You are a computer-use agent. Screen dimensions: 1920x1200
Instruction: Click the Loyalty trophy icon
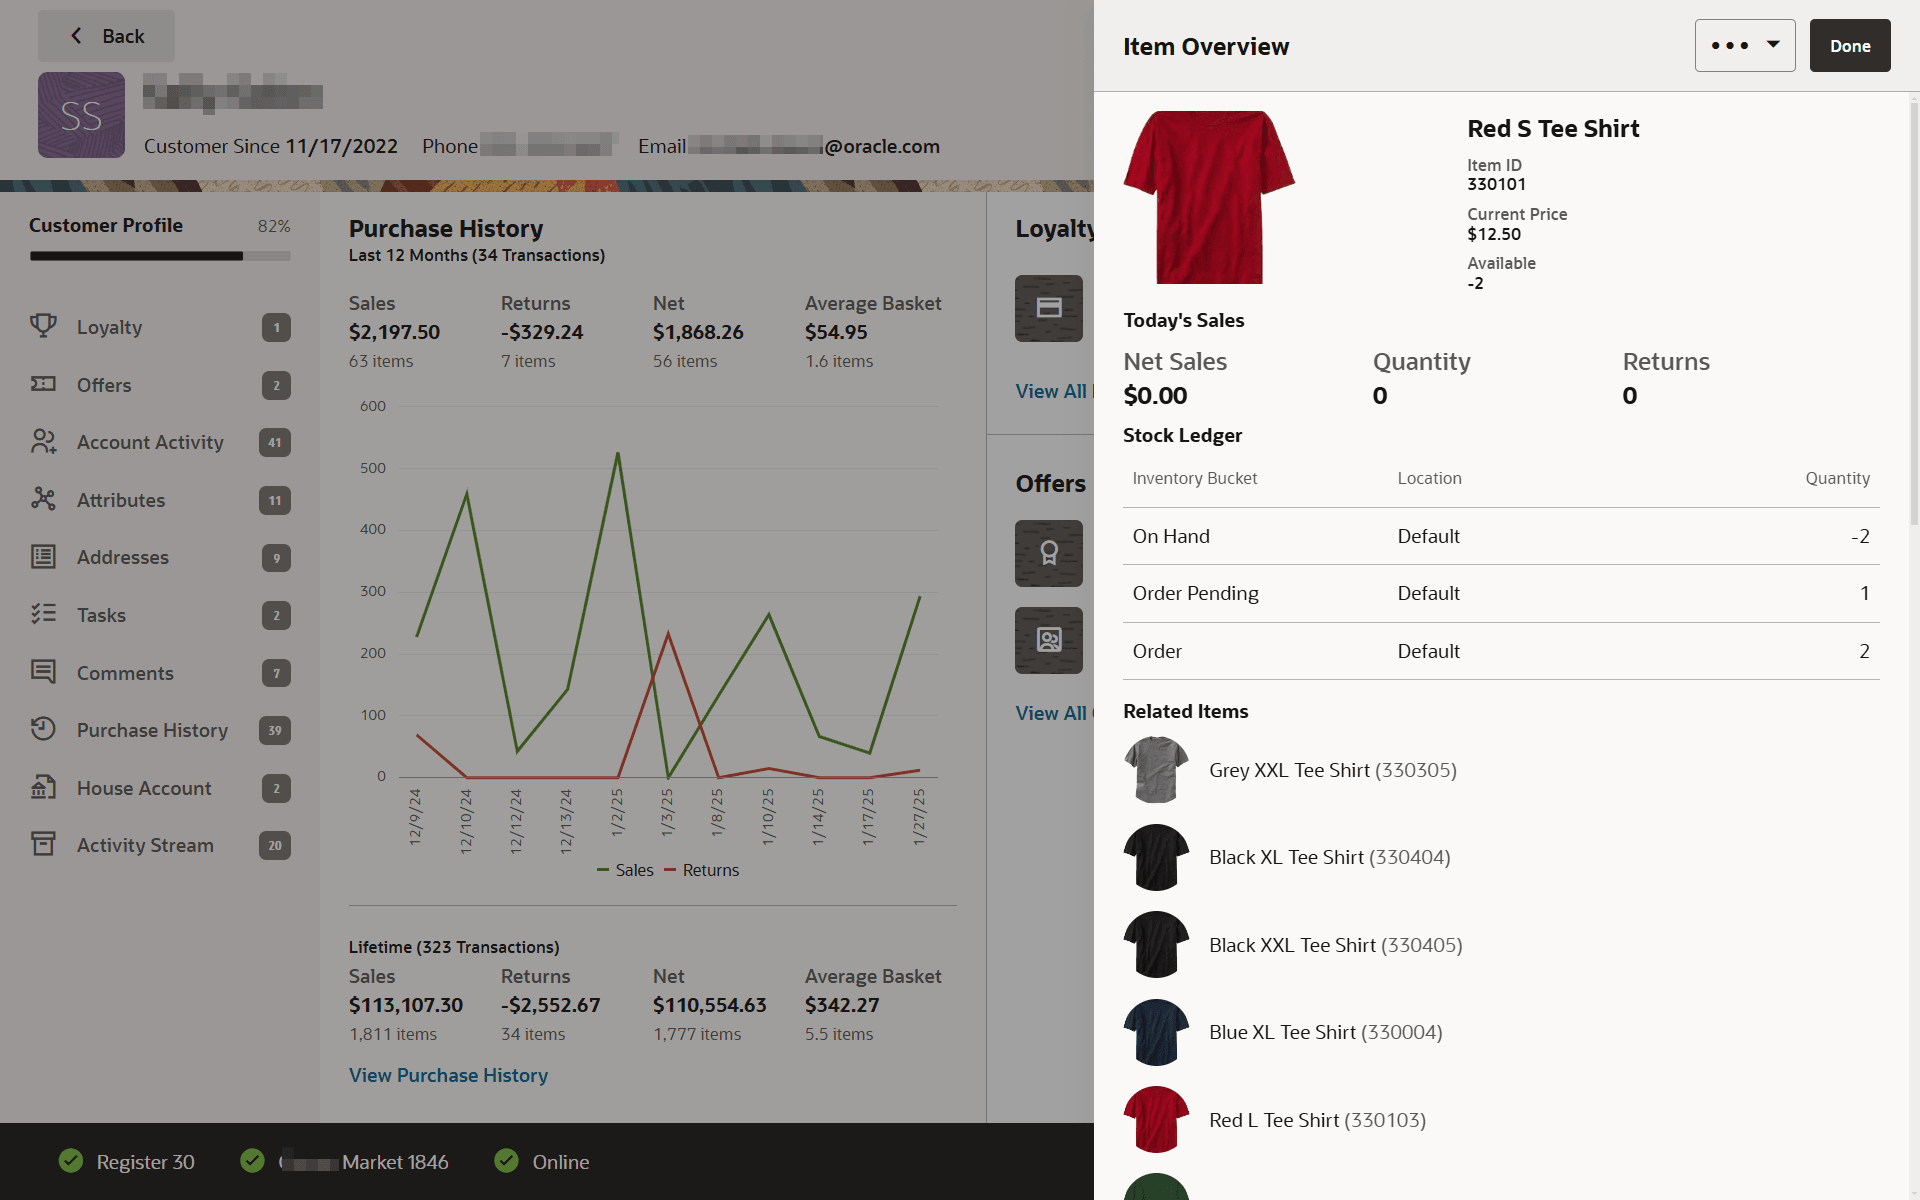pos(43,326)
